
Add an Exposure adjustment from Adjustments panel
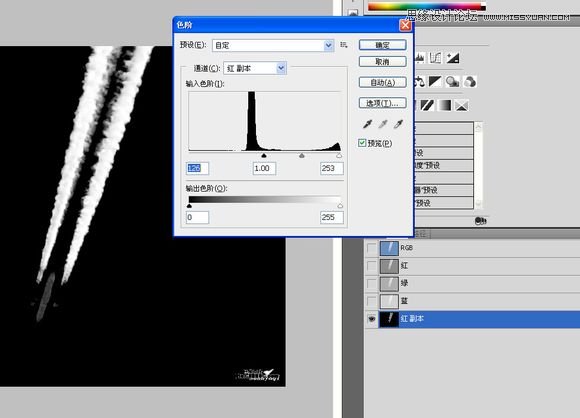click(453, 58)
